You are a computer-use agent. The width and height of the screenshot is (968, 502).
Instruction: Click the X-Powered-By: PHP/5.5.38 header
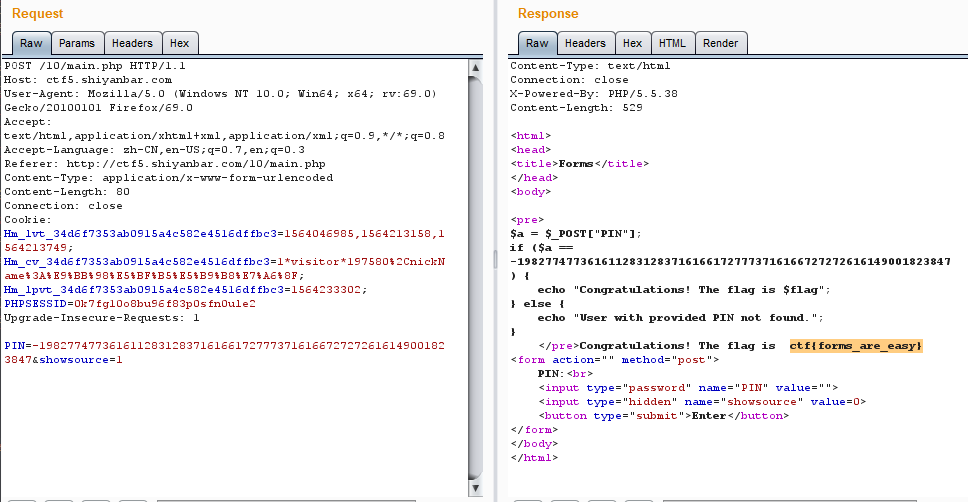coord(594,94)
